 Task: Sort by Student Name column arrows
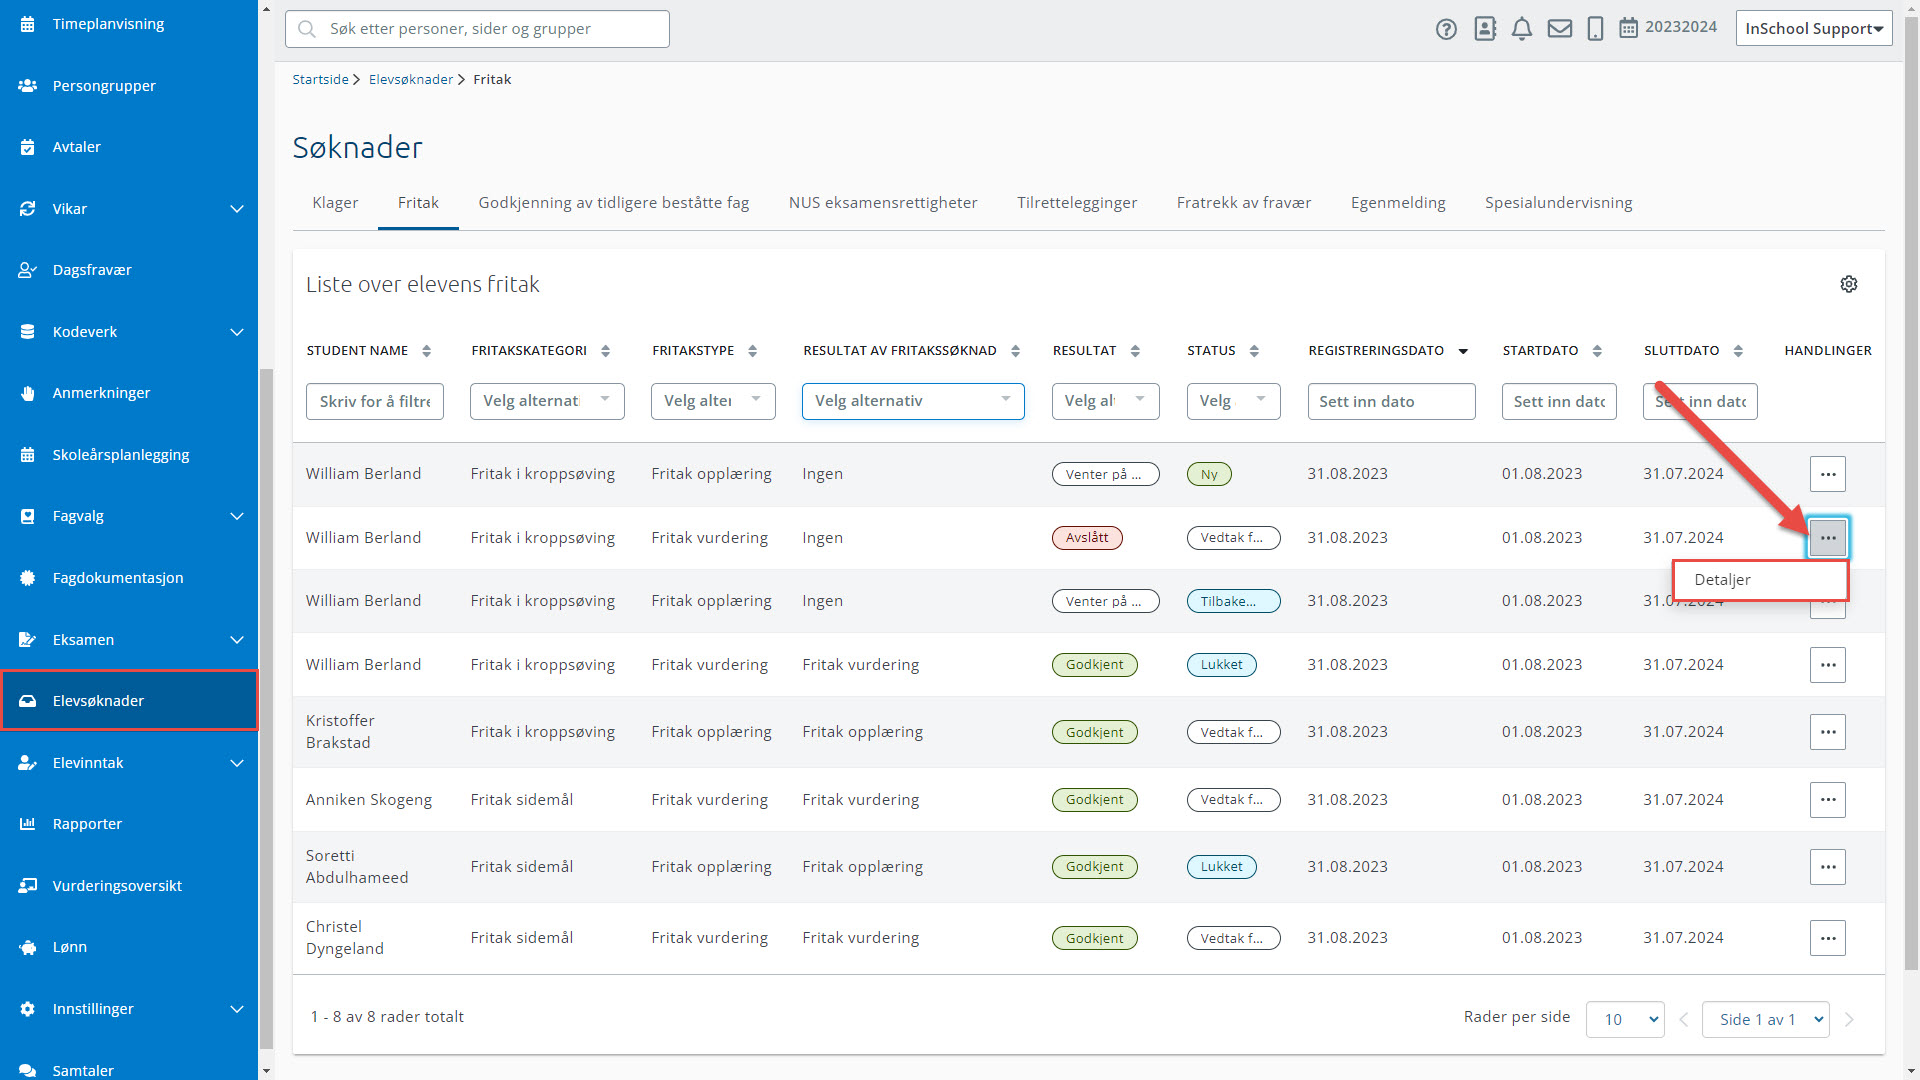[x=427, y=351]
